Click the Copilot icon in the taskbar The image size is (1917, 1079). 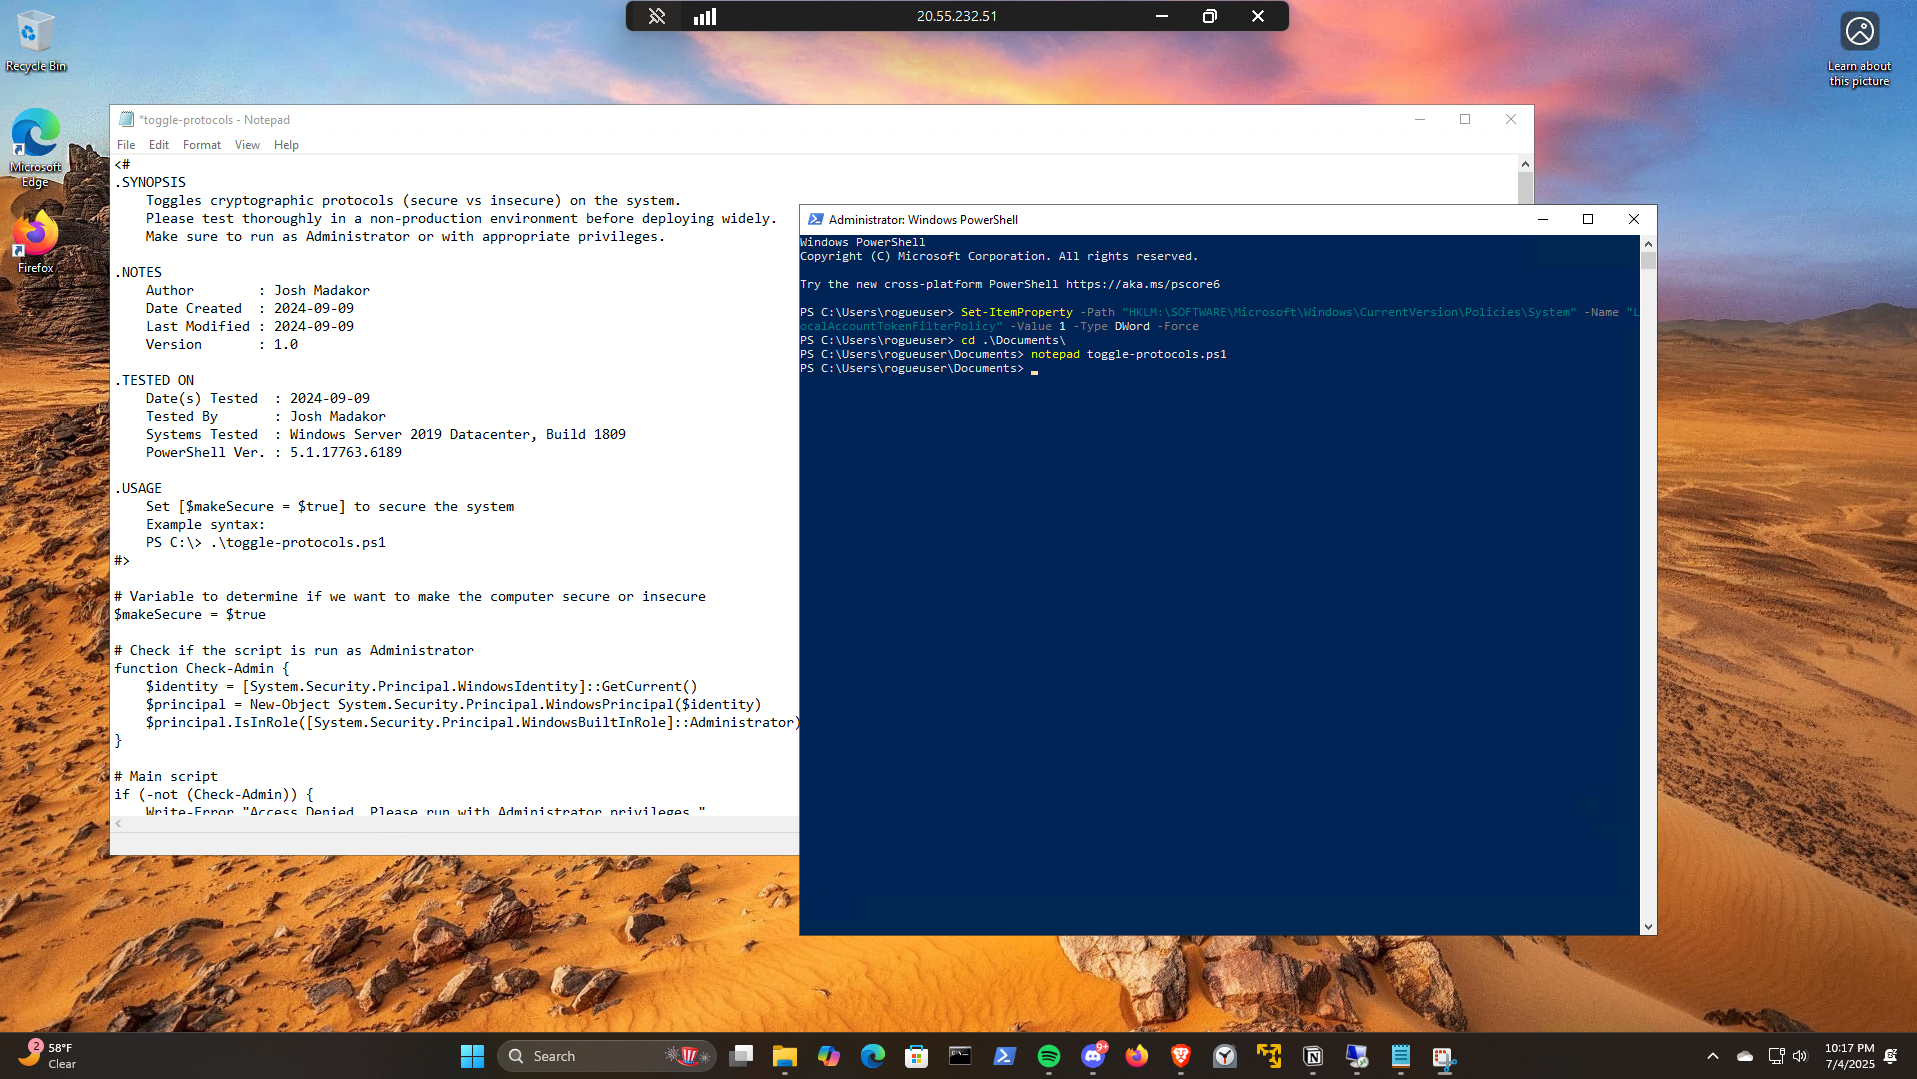[828, 1056]
